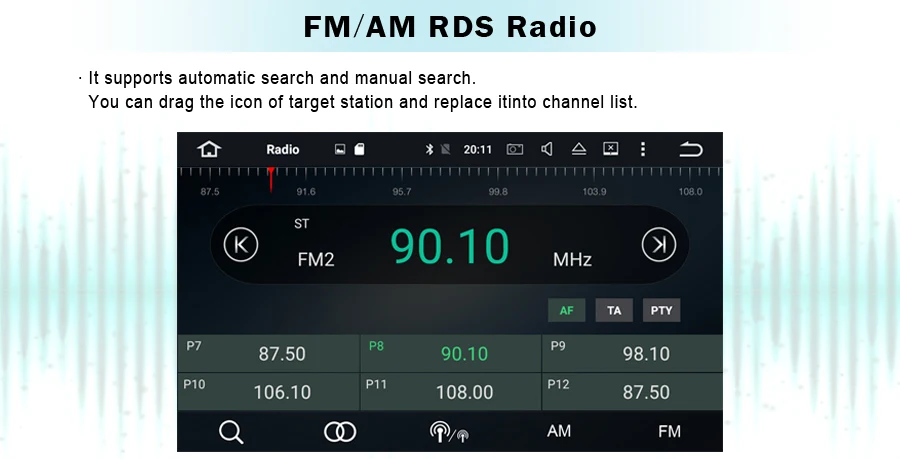Click 103.9 on the frequency scale
This screenshot has width=900, height=459.
pyautogui.click(x=594, y=192)
